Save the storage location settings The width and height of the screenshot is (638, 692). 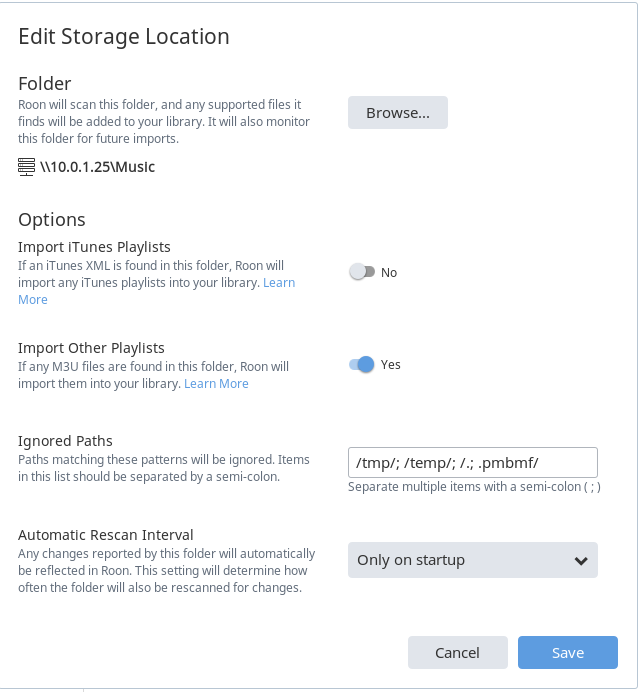[567, 652]
